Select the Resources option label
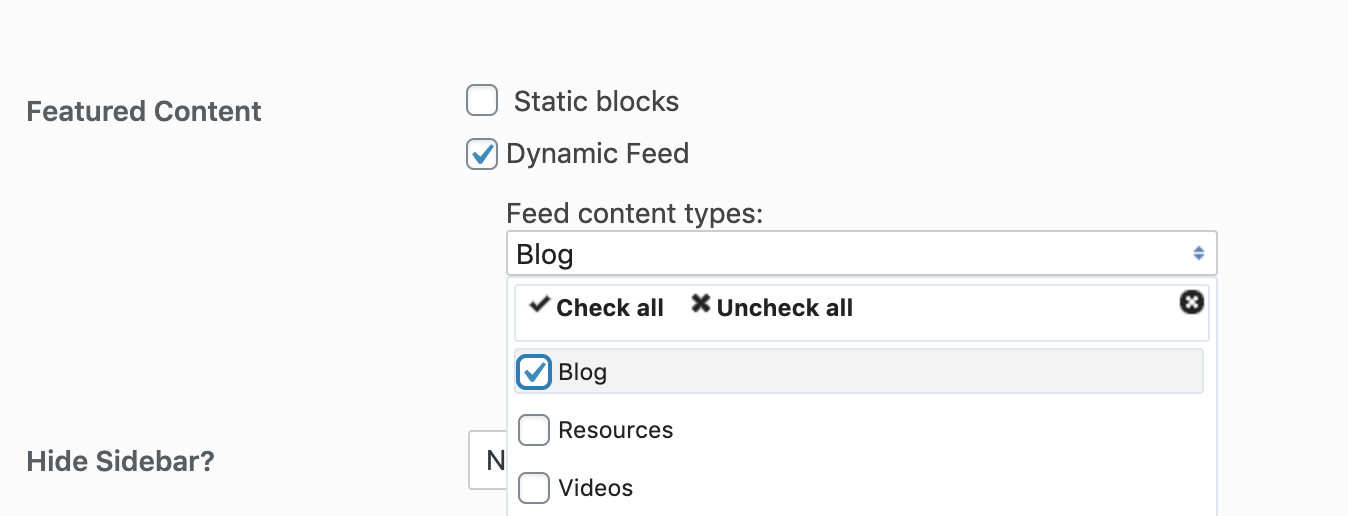Screen dimensions: 1348x516 click(x=615, y=430)
